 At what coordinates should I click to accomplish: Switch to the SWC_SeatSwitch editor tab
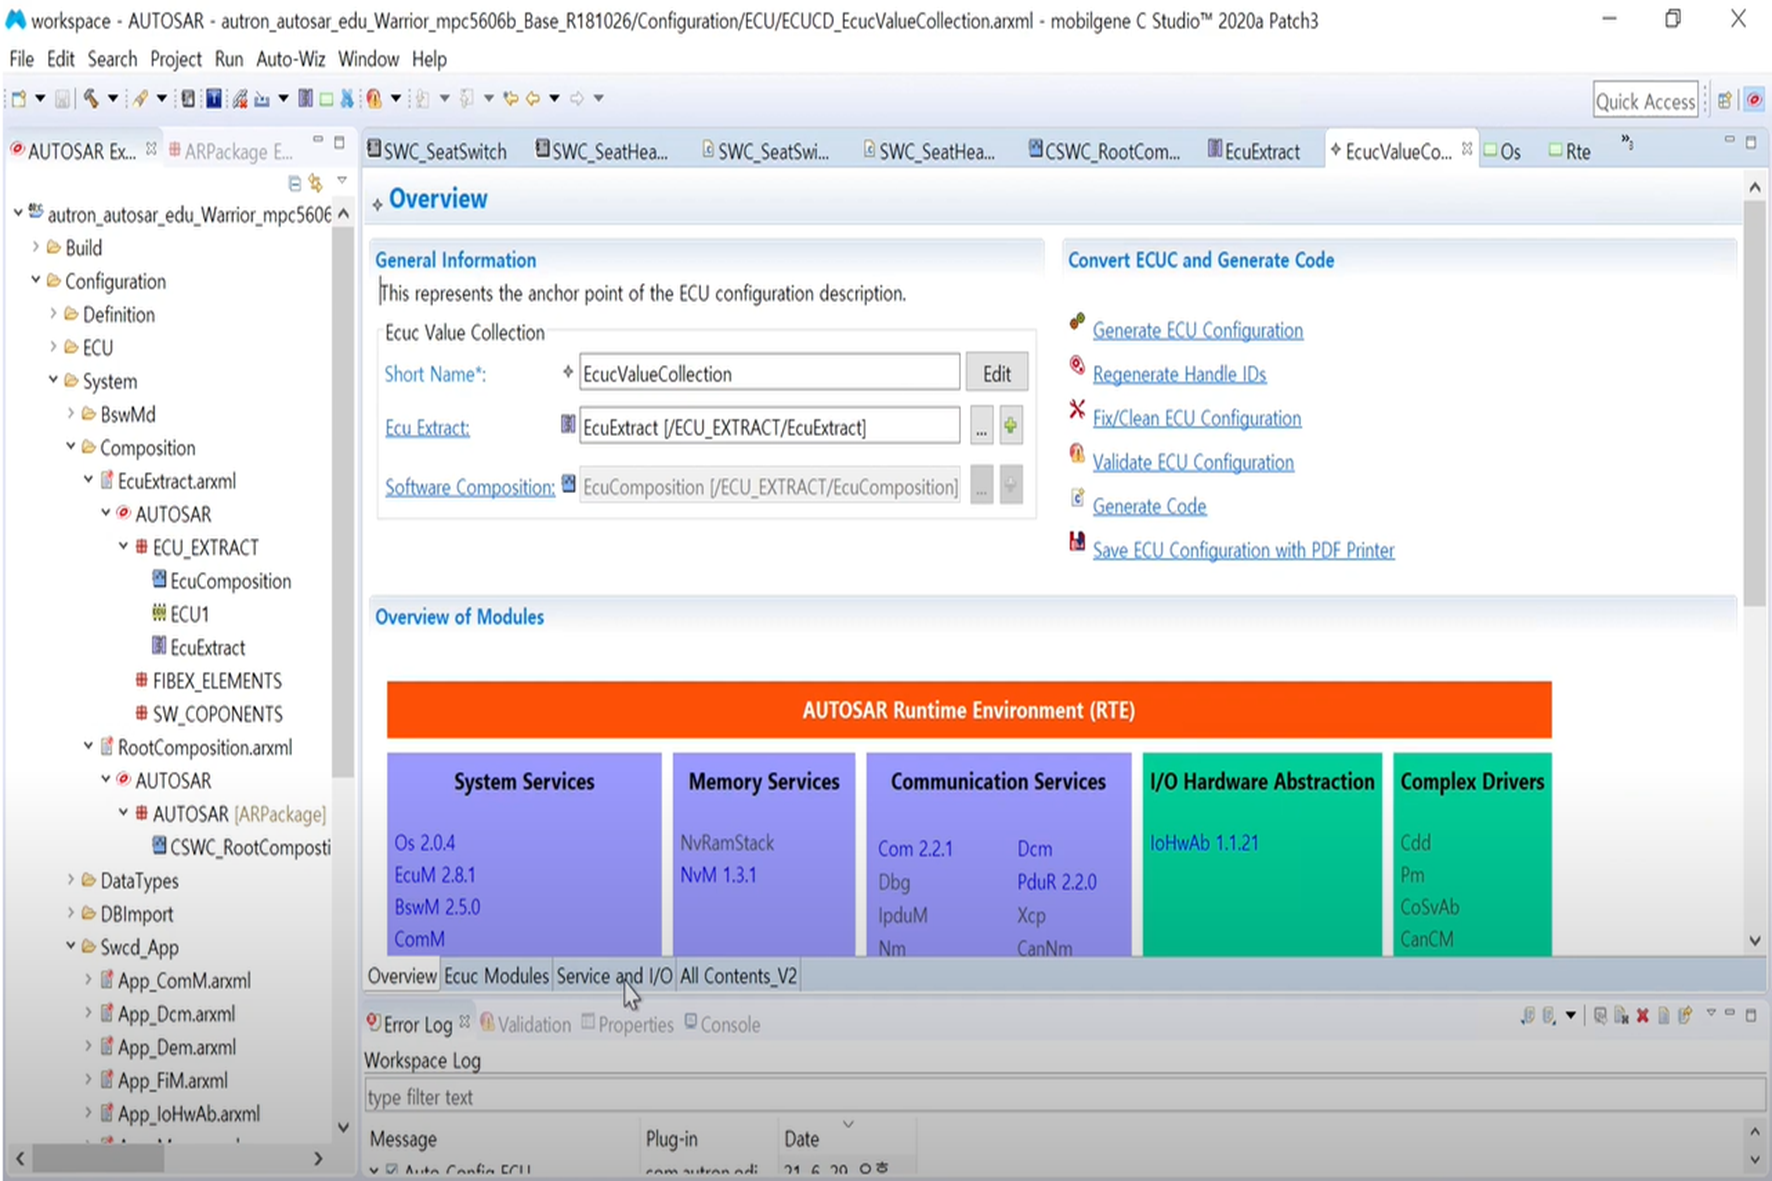tap(437, 151)
